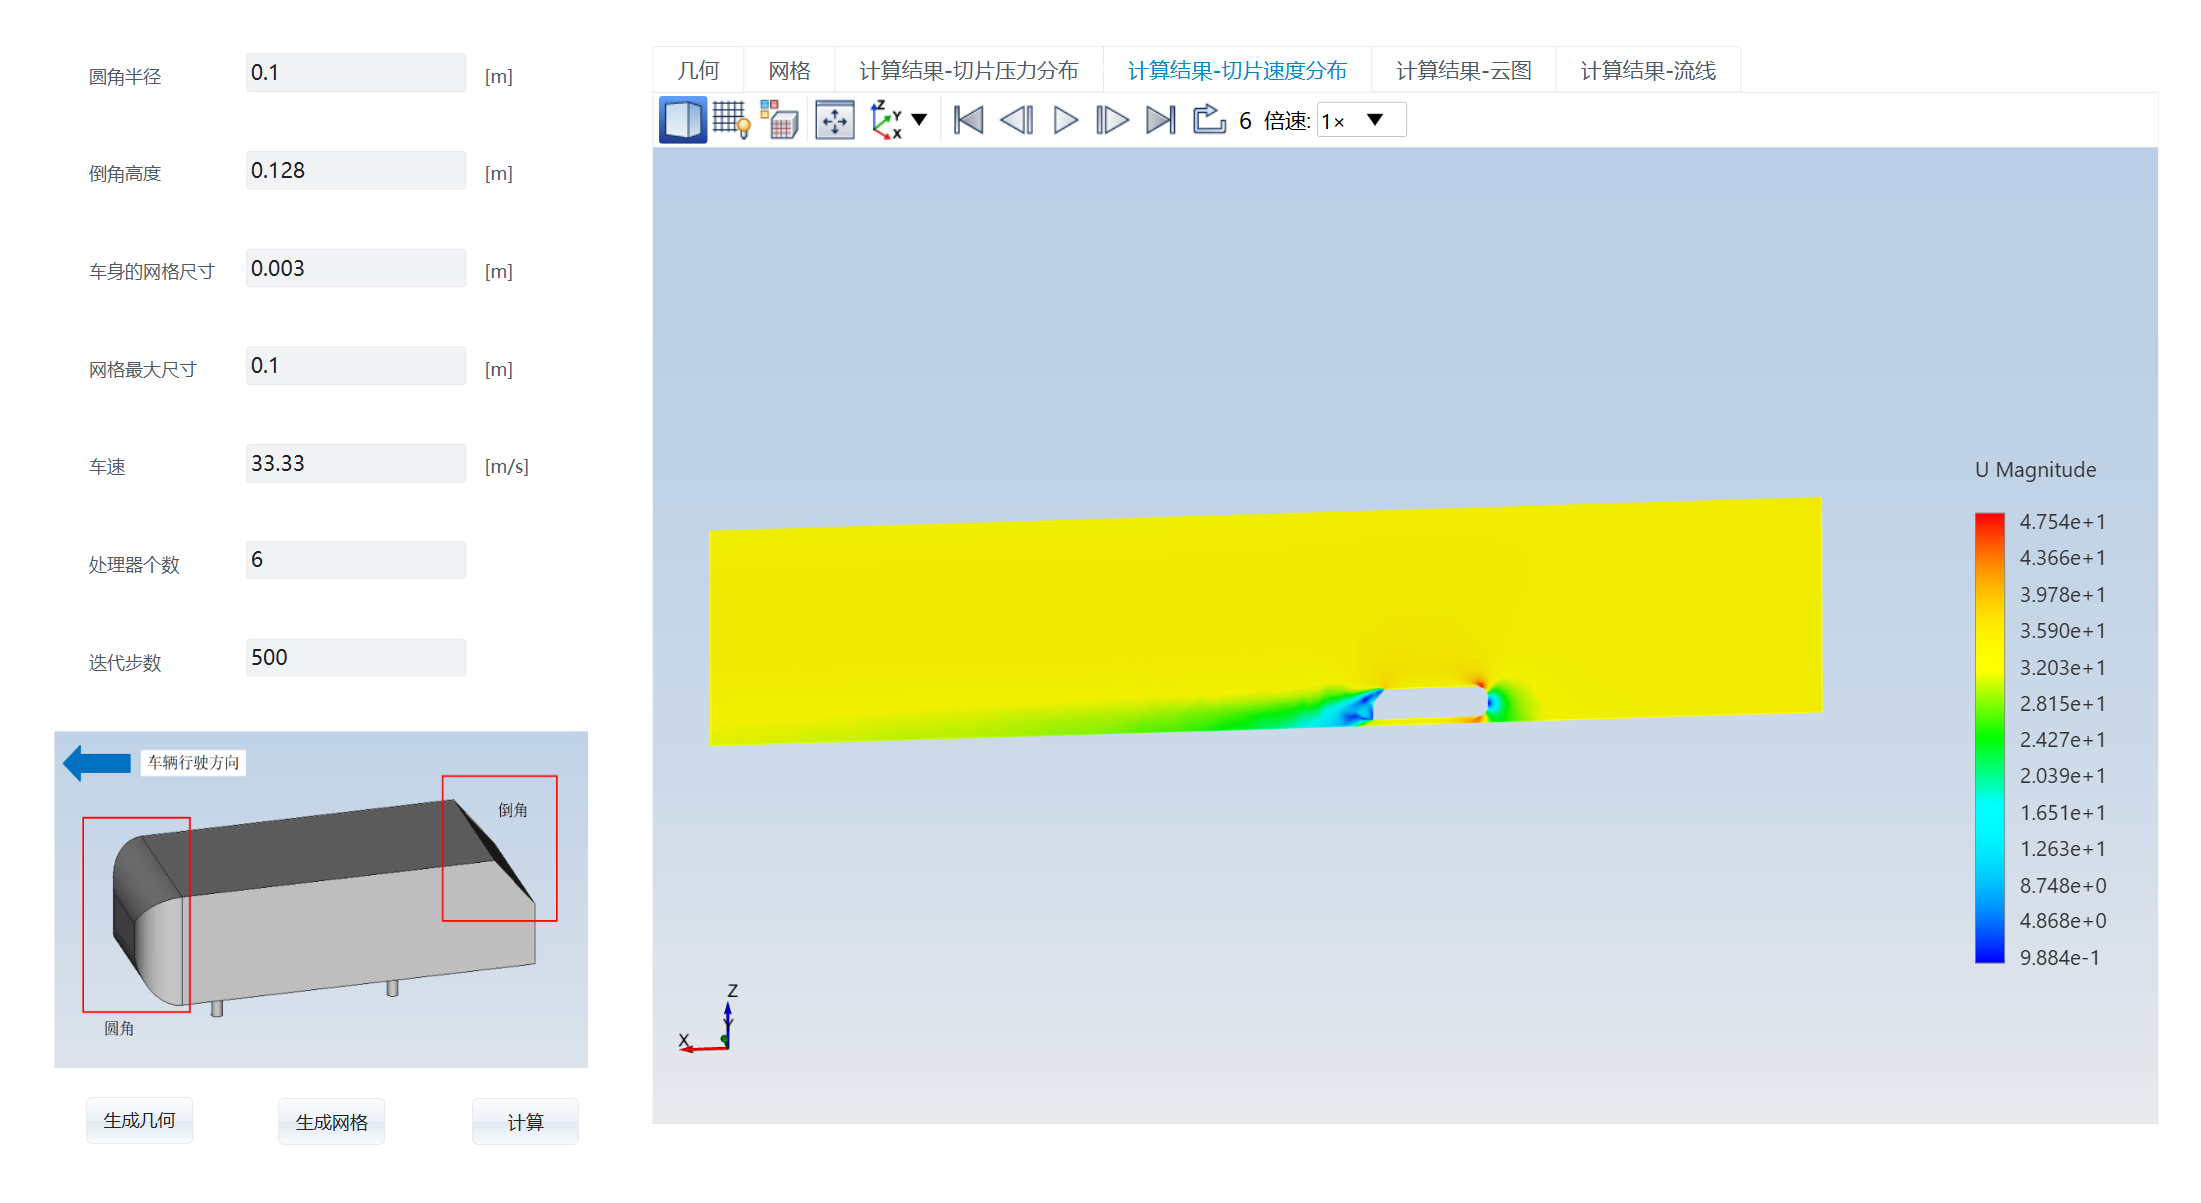Viewport: 2201px width, 1203px height.
Task: Jump to first frame of animation
Action: 968,121
